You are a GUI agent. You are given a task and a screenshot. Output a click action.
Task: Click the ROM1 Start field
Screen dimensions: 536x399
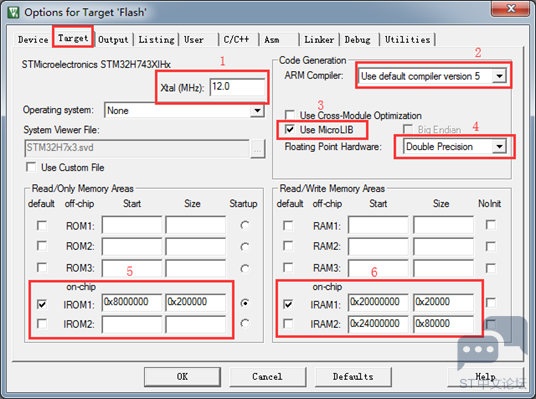point(132,225)
